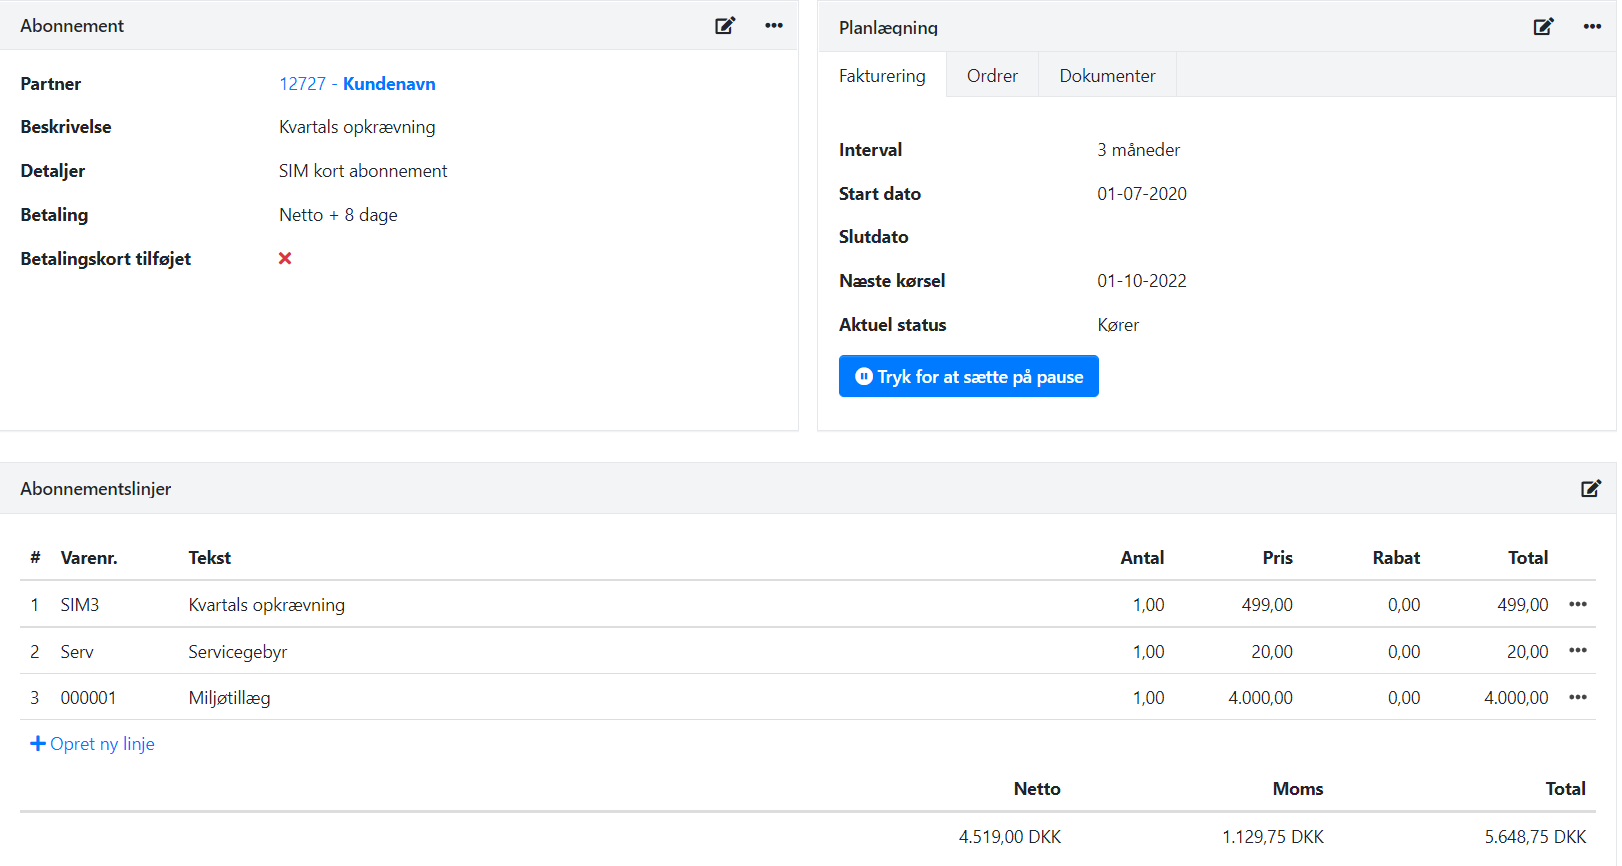The image size is (1622, 866).
Task: Click the Total column header in lines table
Action: (x=1527, y=558)
